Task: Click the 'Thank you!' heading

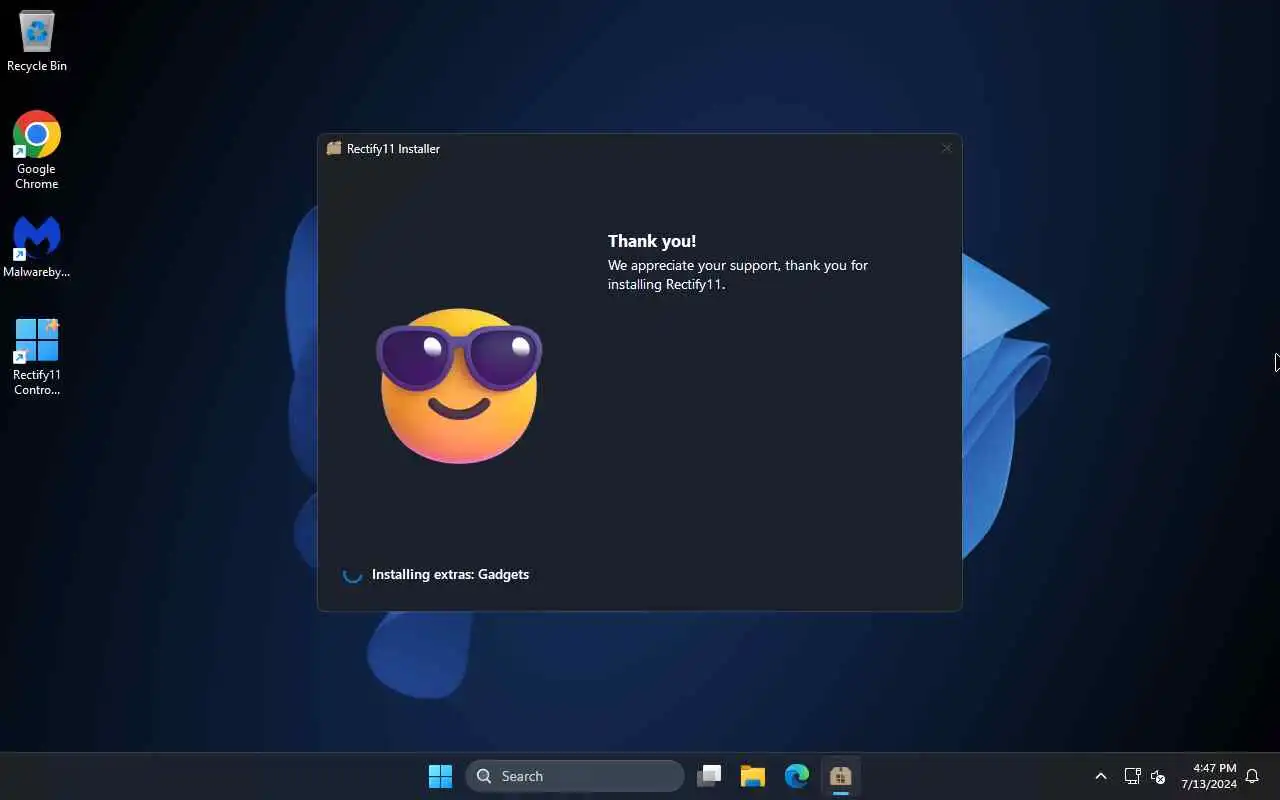Action: 652,241
